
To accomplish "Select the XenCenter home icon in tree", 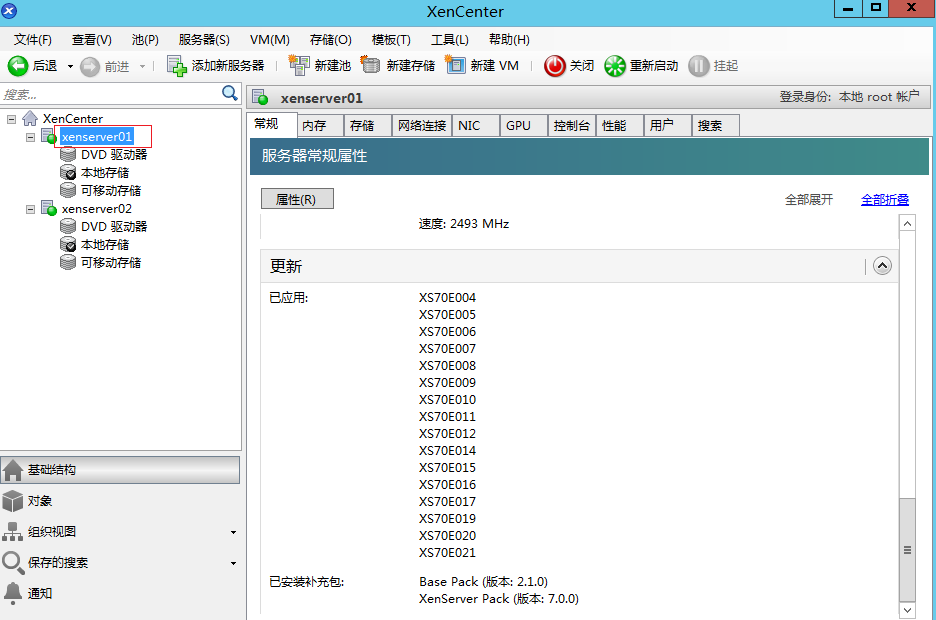I will tap(30, 119).
